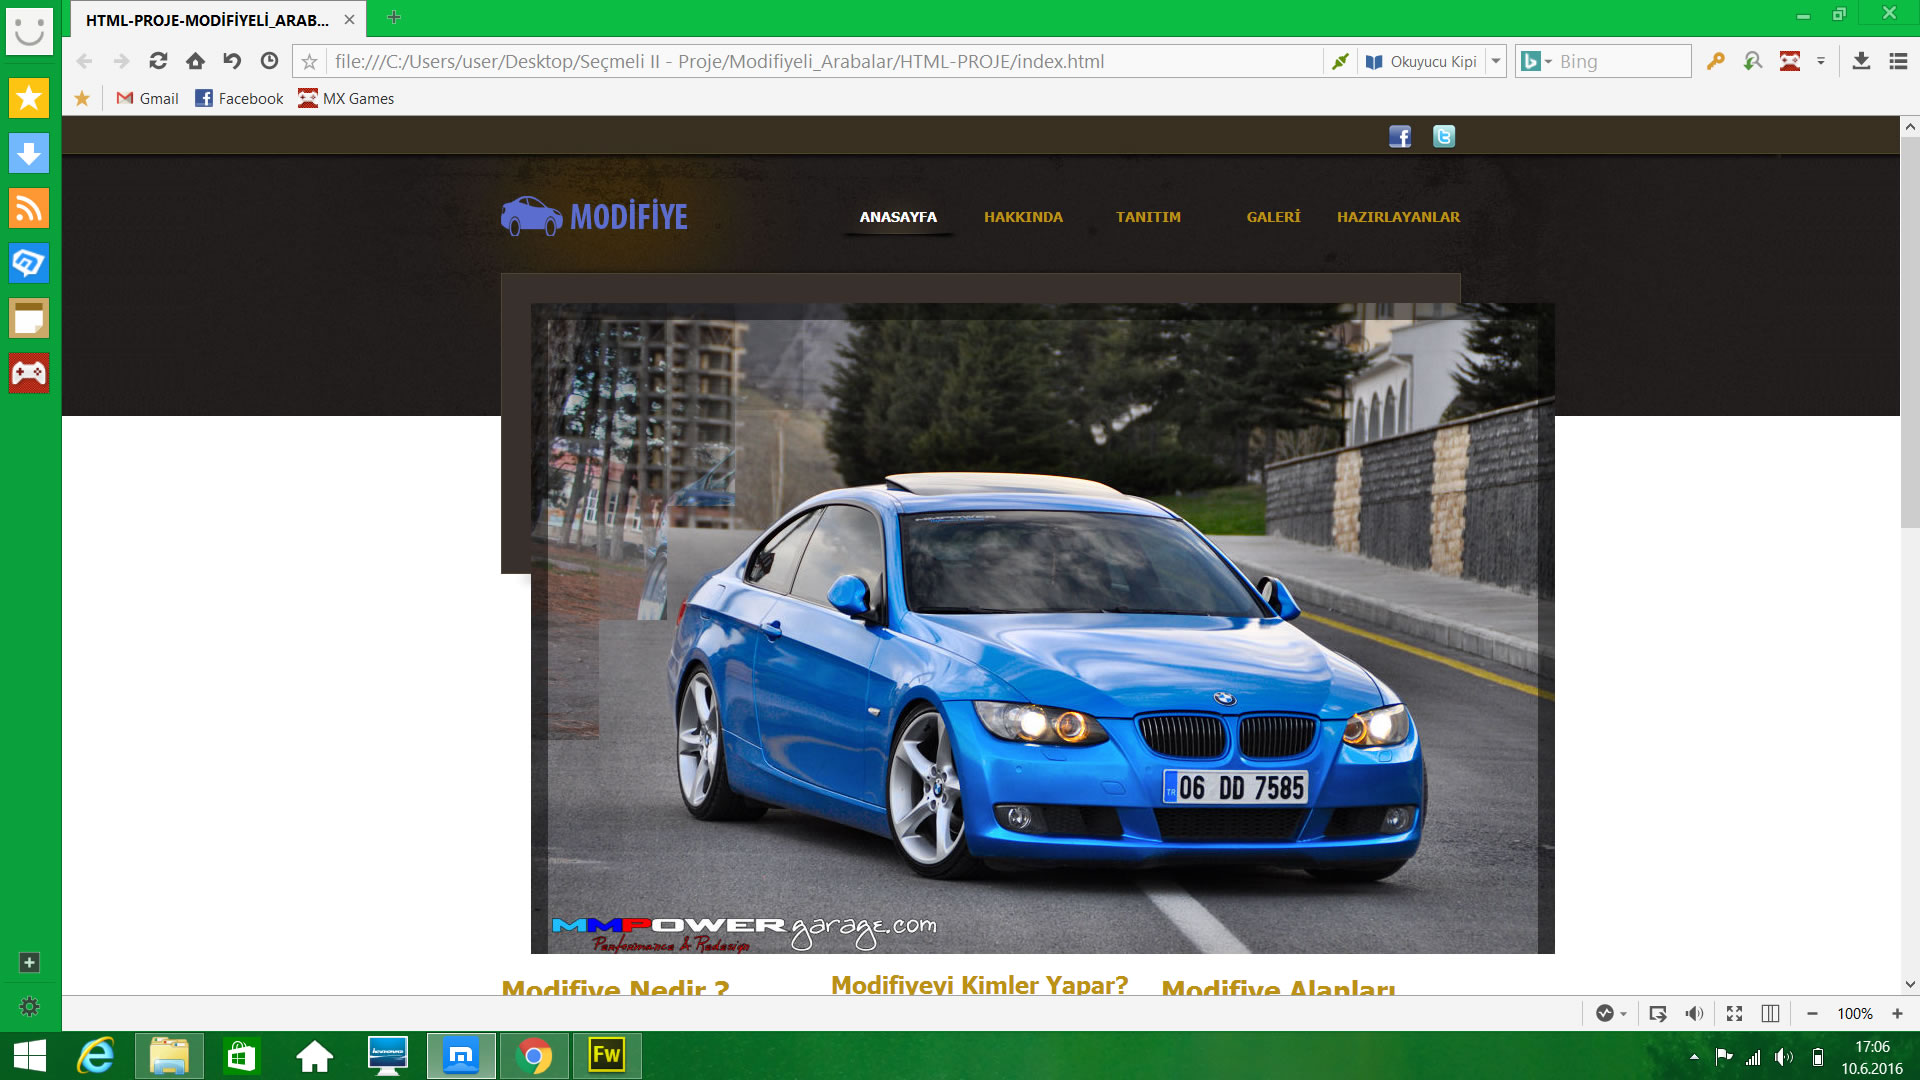Open the Gmail bookmark link
The height and width of the screenshot is (1080, 1920).
click(148, 98)
